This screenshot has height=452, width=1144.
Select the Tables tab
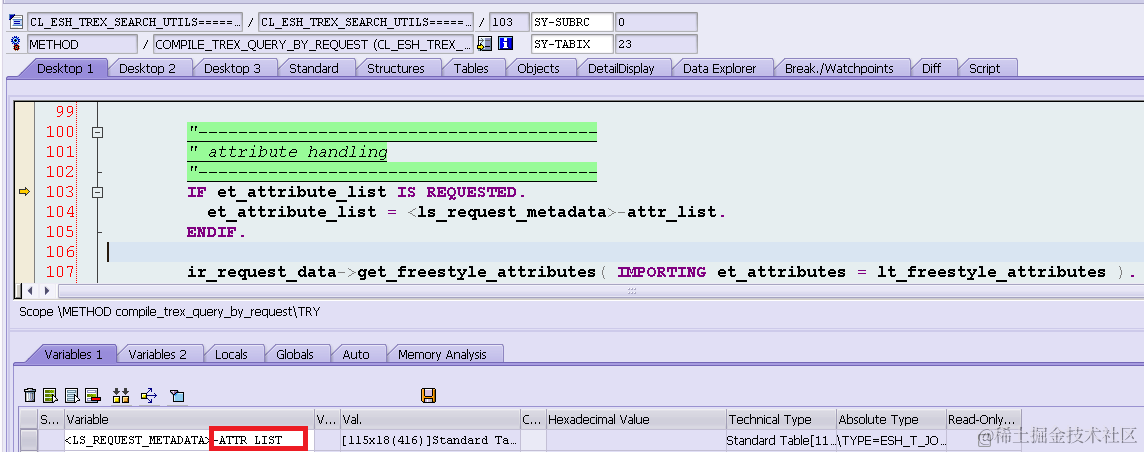pyautogui.click(x=471, y=69)
